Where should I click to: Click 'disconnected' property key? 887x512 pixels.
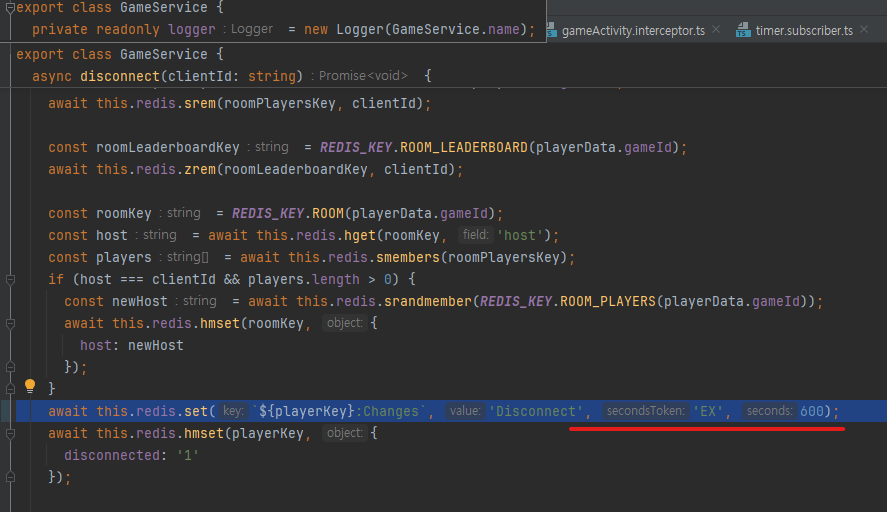pos(112,455)
